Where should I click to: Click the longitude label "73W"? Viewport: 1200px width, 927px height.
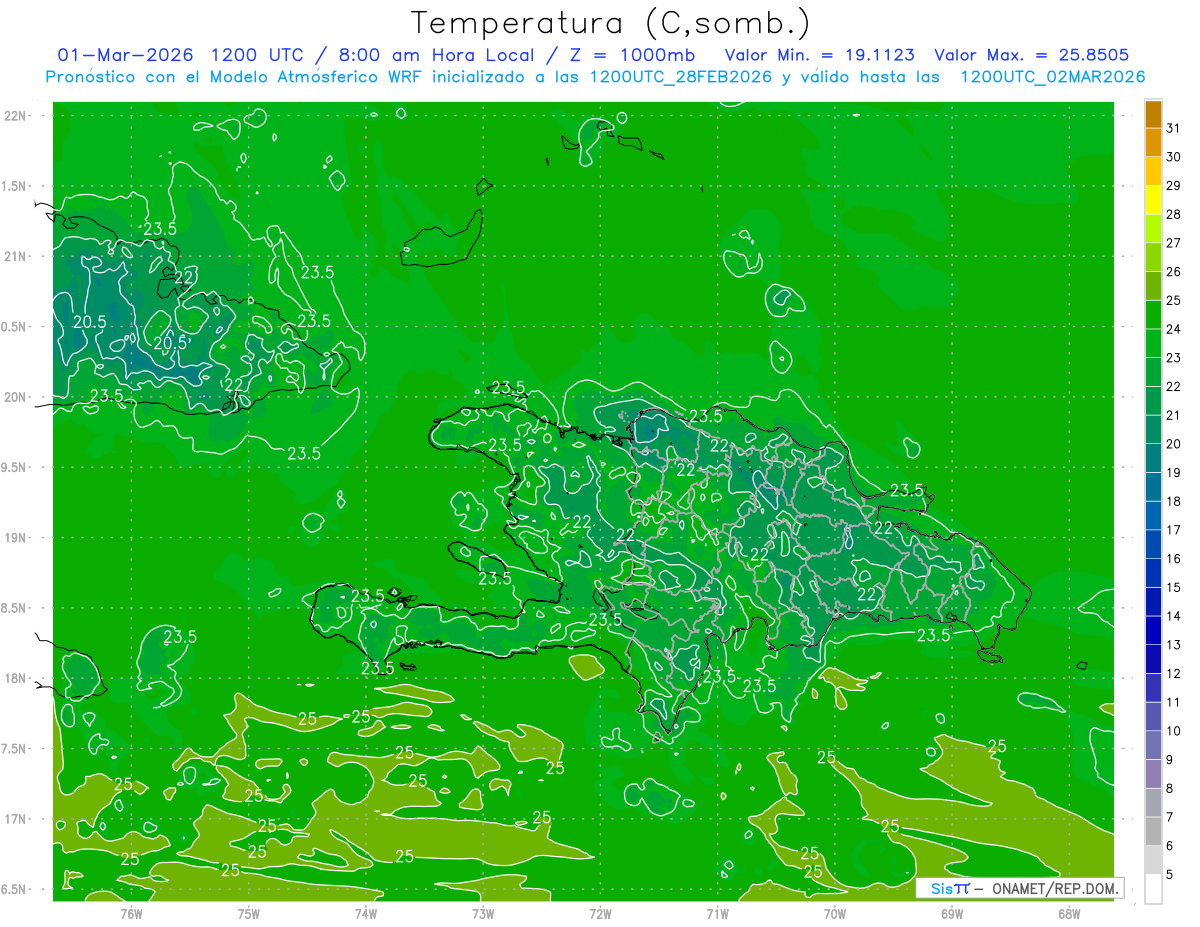[483, 913]
